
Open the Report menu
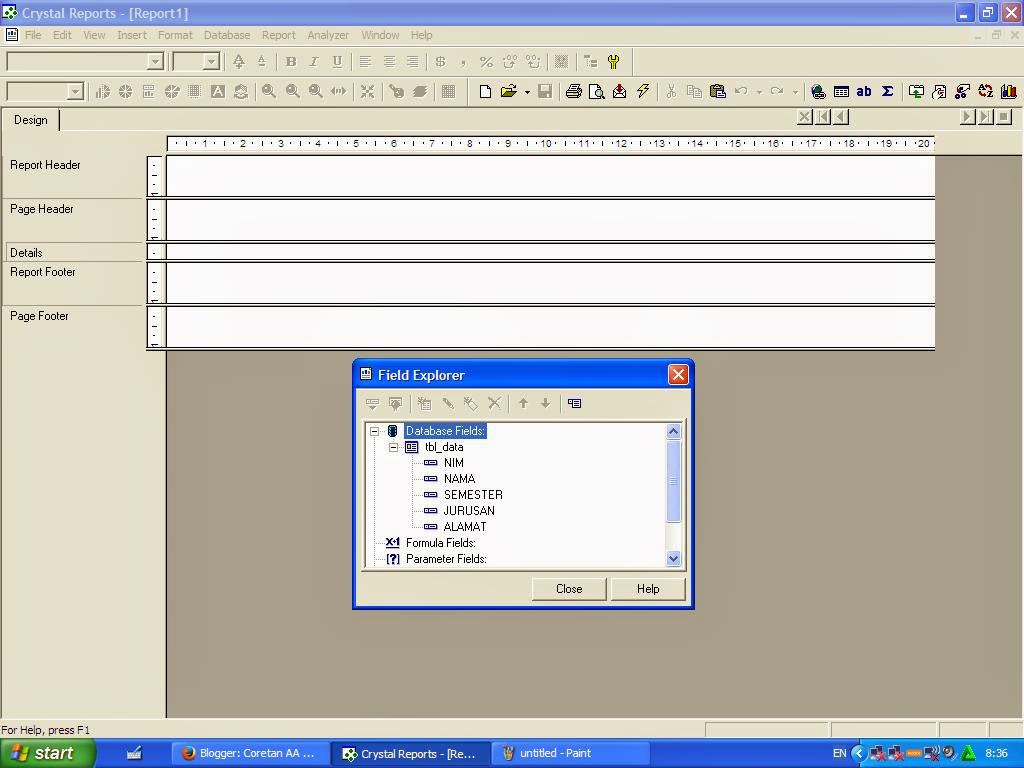coord(278,35)
